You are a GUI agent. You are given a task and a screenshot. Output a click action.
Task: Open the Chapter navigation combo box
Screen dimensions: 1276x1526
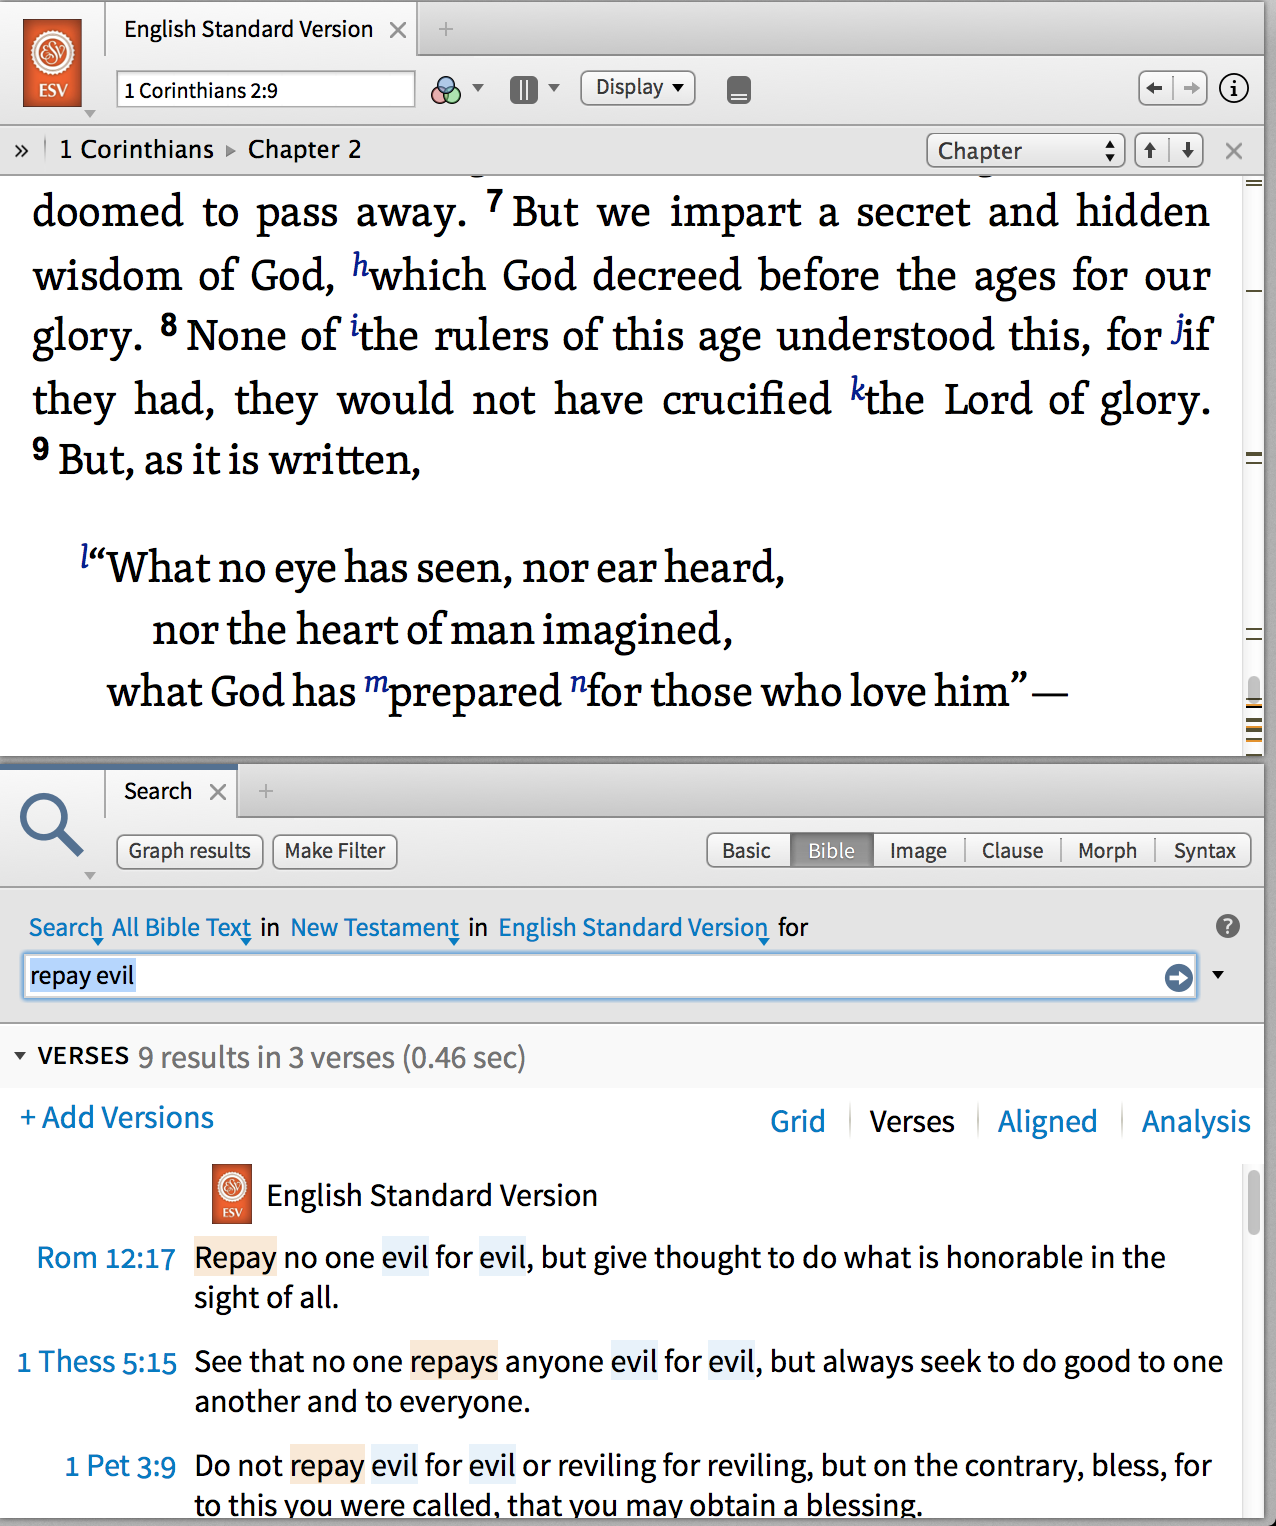(x=1025, y=151)
